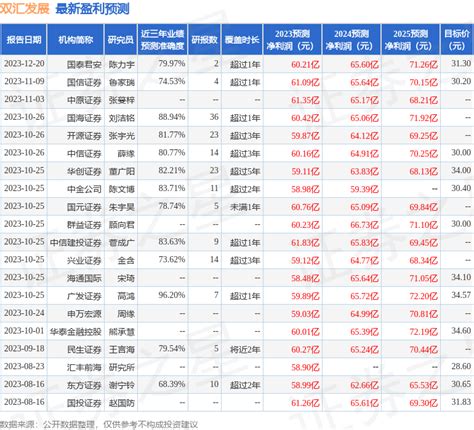This screenshot has height=430, width=474.
Task: Select the '2023预测净利润（元）' column header
Action: pos(292,40)
